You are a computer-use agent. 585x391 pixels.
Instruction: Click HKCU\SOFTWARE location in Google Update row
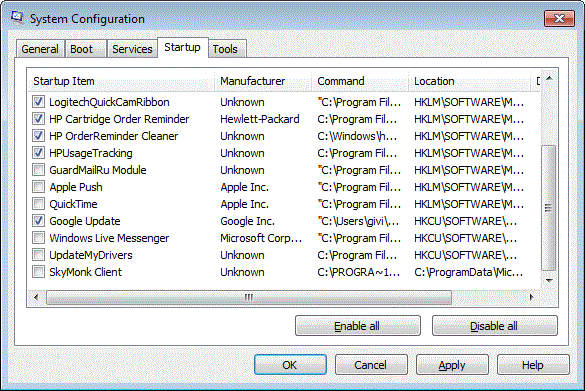pyautogui.click(x=465, y=221)
